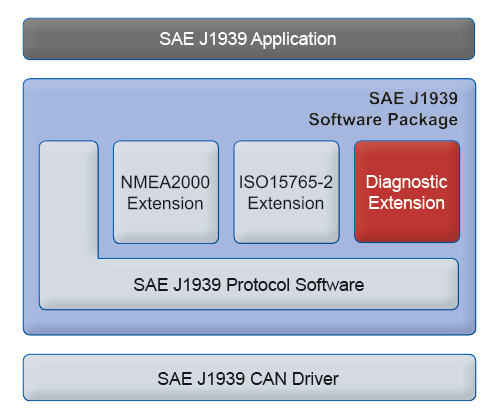Select the ISO15765-2 Extension box
500x420 pixels.
(287, 192)
